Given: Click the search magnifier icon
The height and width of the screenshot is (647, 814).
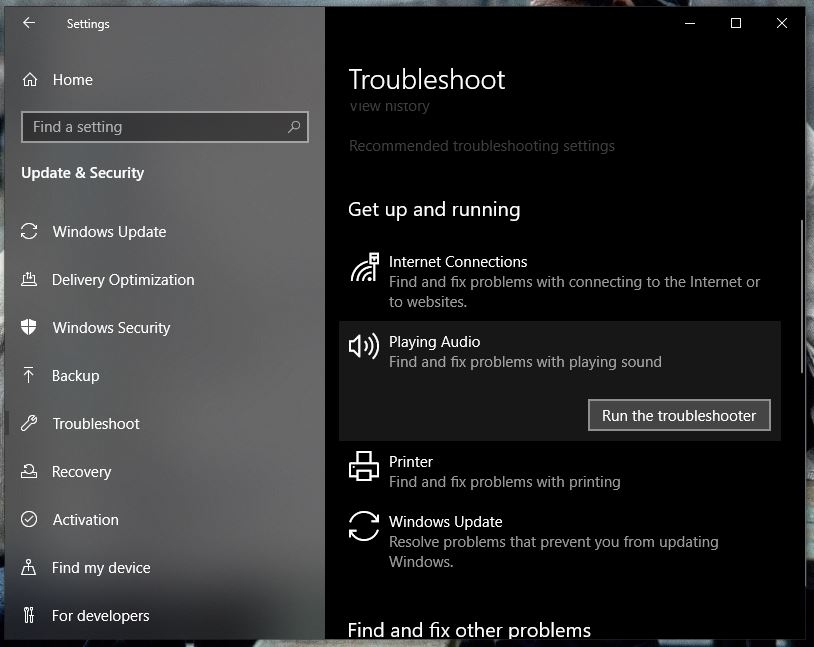Looking at the screenshot, I should click(x=294, y=127).
